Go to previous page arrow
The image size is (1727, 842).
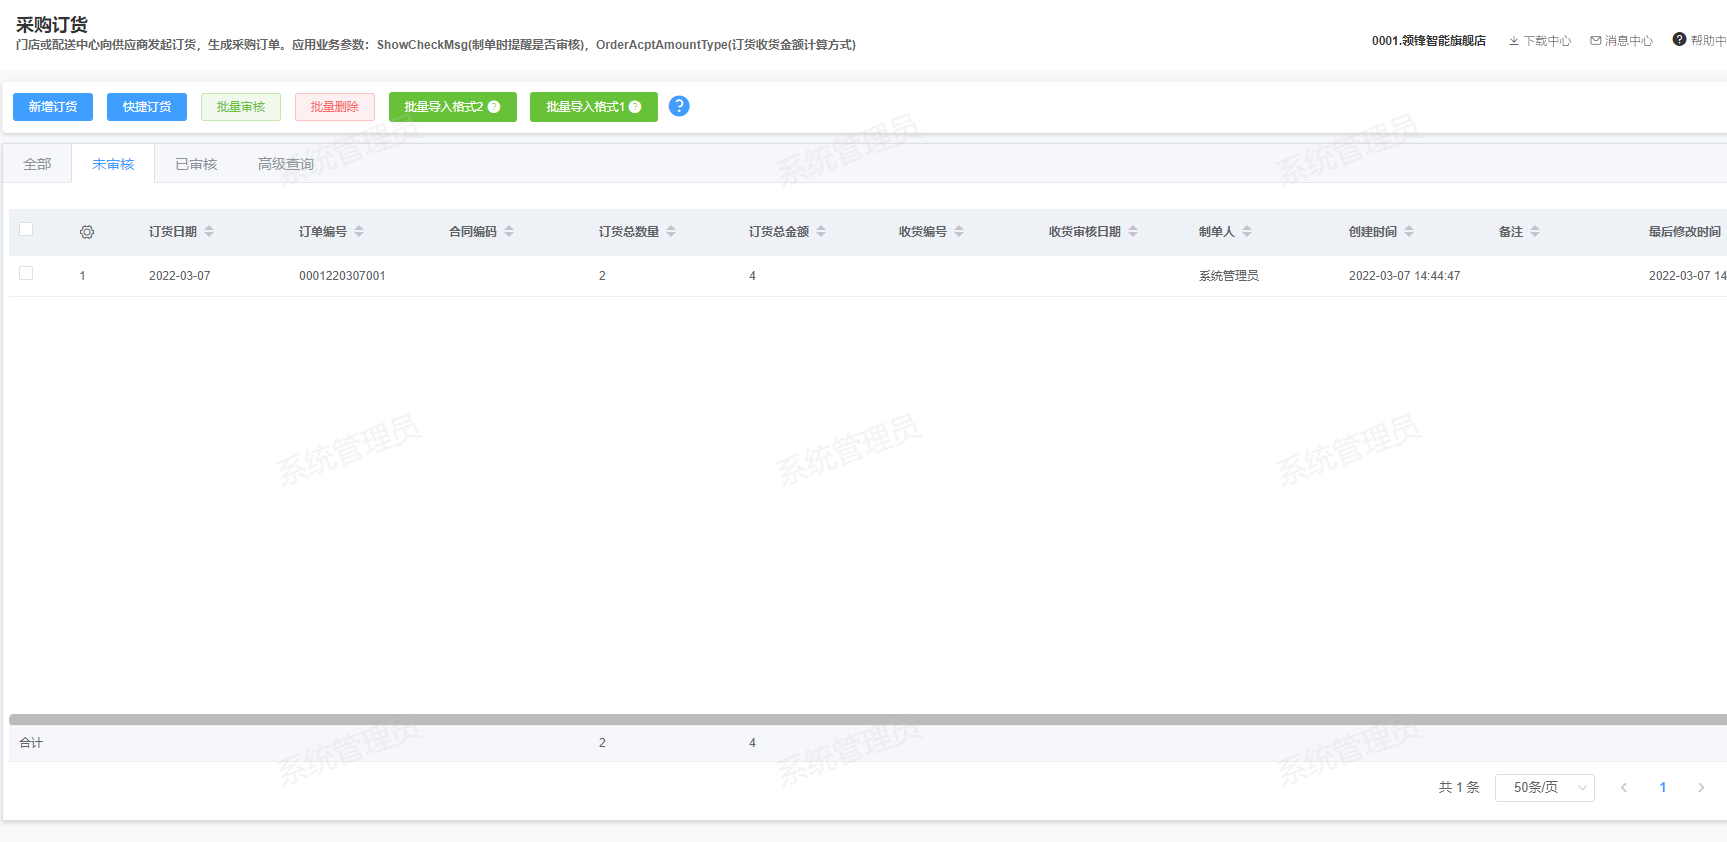(1624, 788)
